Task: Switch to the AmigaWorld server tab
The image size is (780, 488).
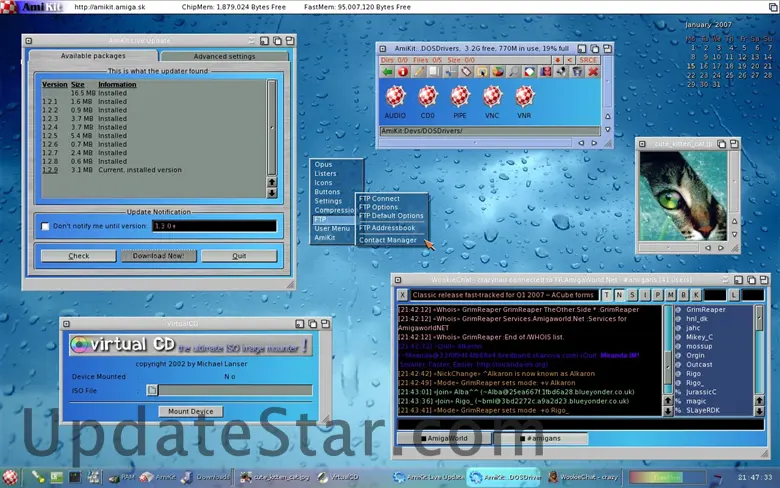Action: pyautogui.click(x=444, y=438)
